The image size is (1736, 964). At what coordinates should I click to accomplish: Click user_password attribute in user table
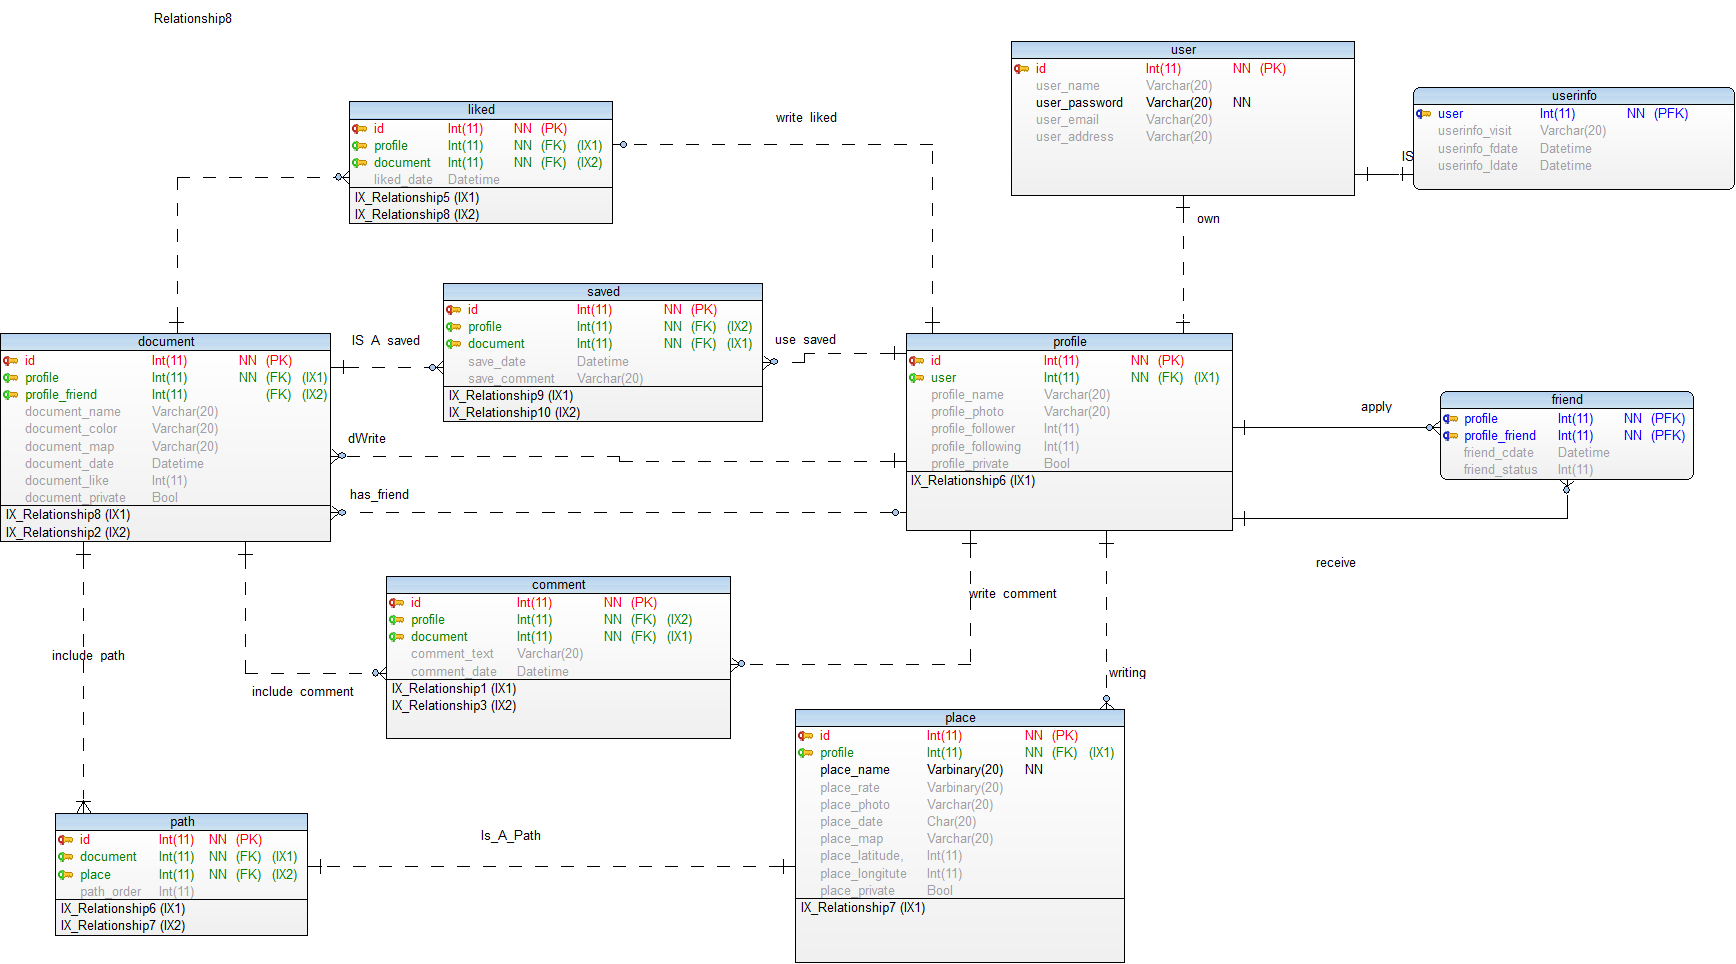tap(1079, 103)
